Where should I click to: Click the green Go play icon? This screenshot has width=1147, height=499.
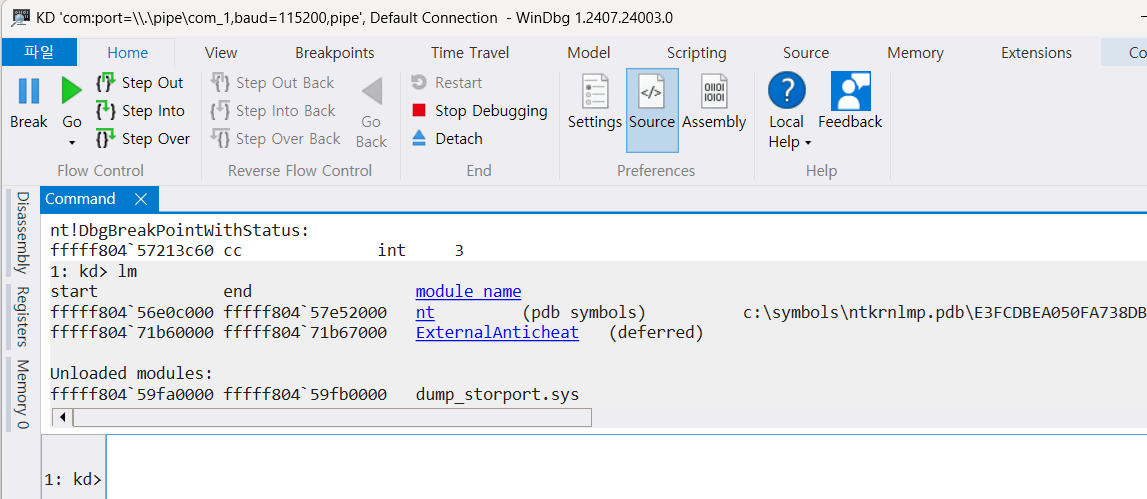point(72,91)
